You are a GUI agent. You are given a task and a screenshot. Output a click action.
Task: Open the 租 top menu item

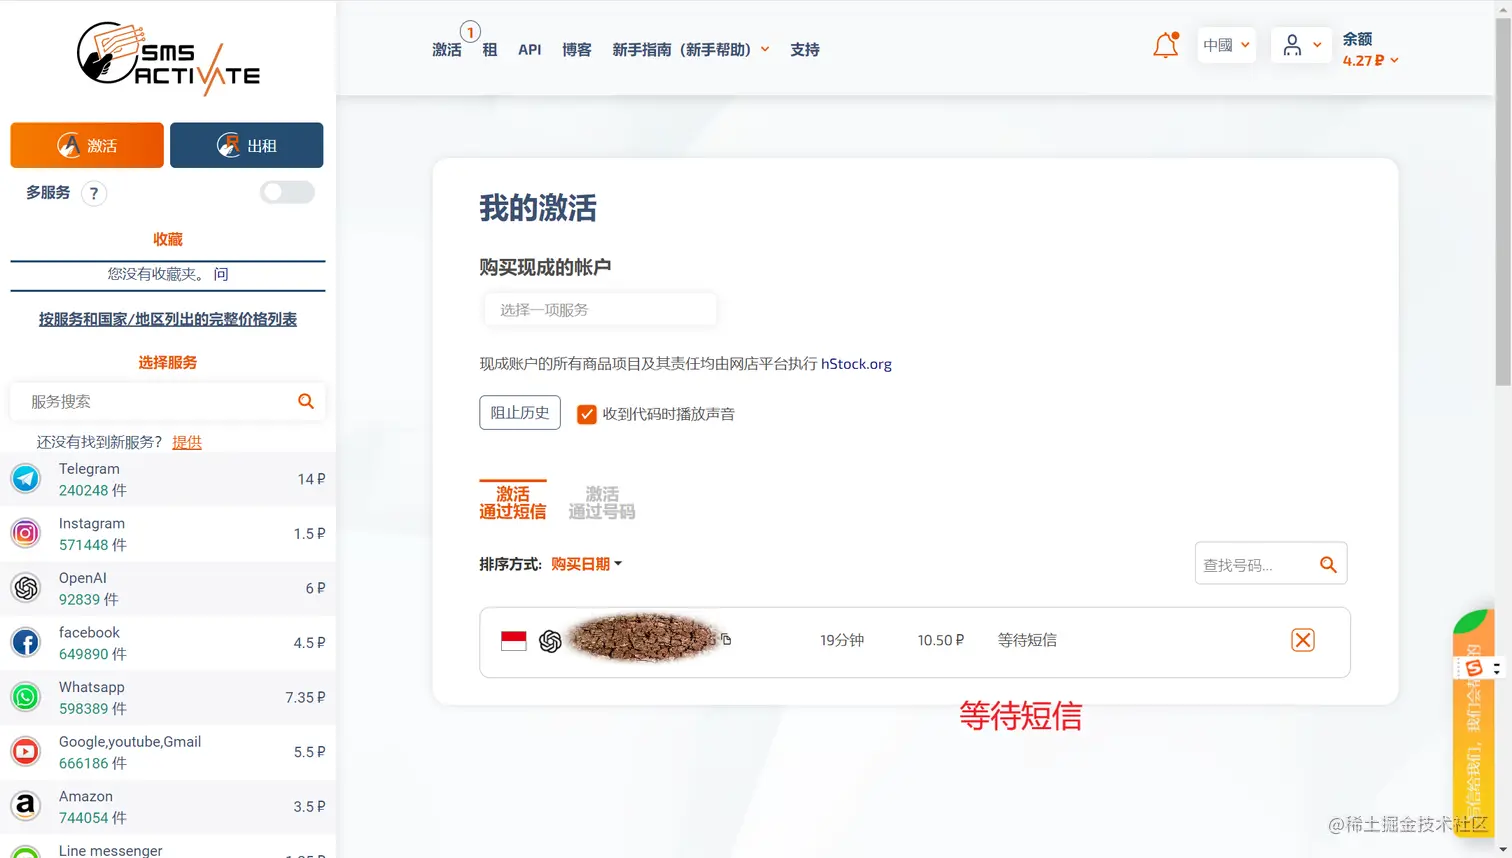[490, 49]
